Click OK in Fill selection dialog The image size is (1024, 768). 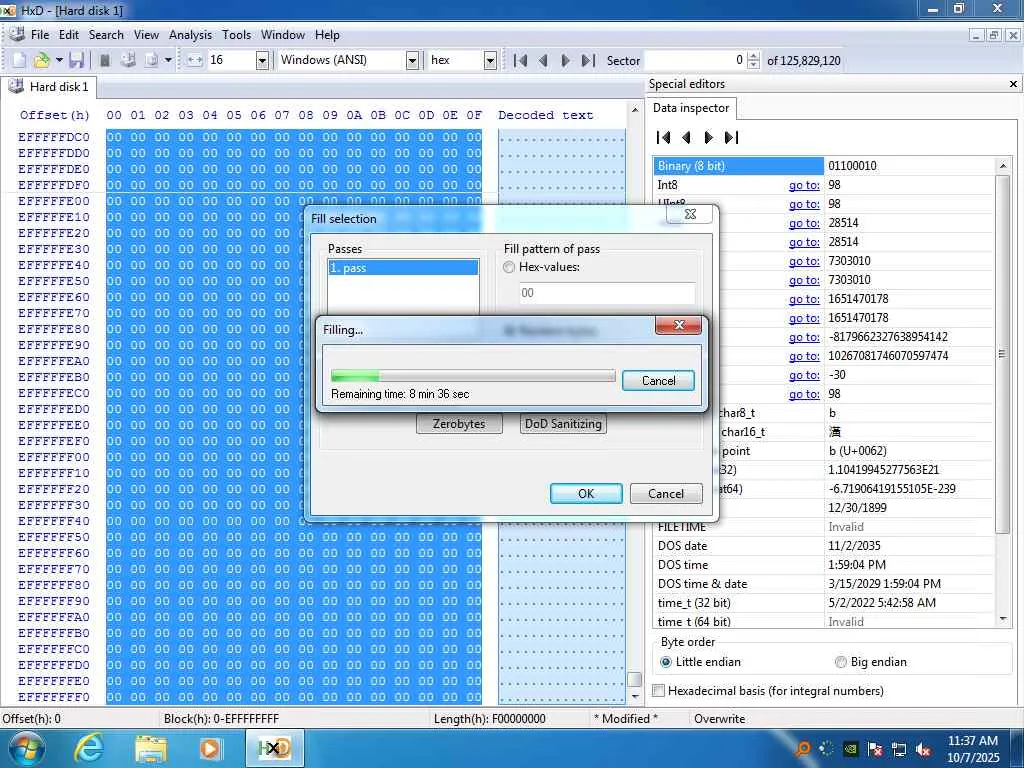pos(586,494)
